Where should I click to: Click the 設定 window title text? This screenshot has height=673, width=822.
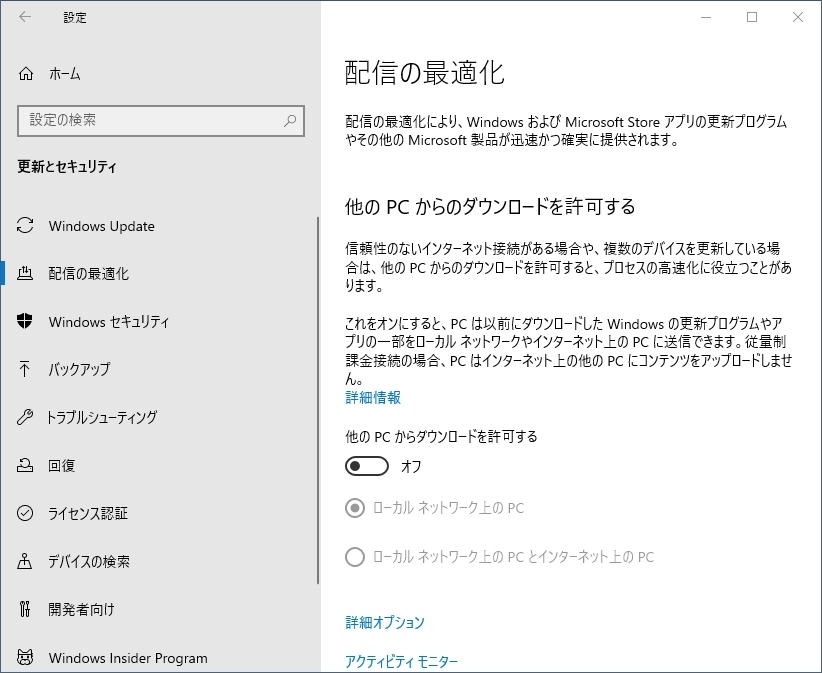(75, 17)
